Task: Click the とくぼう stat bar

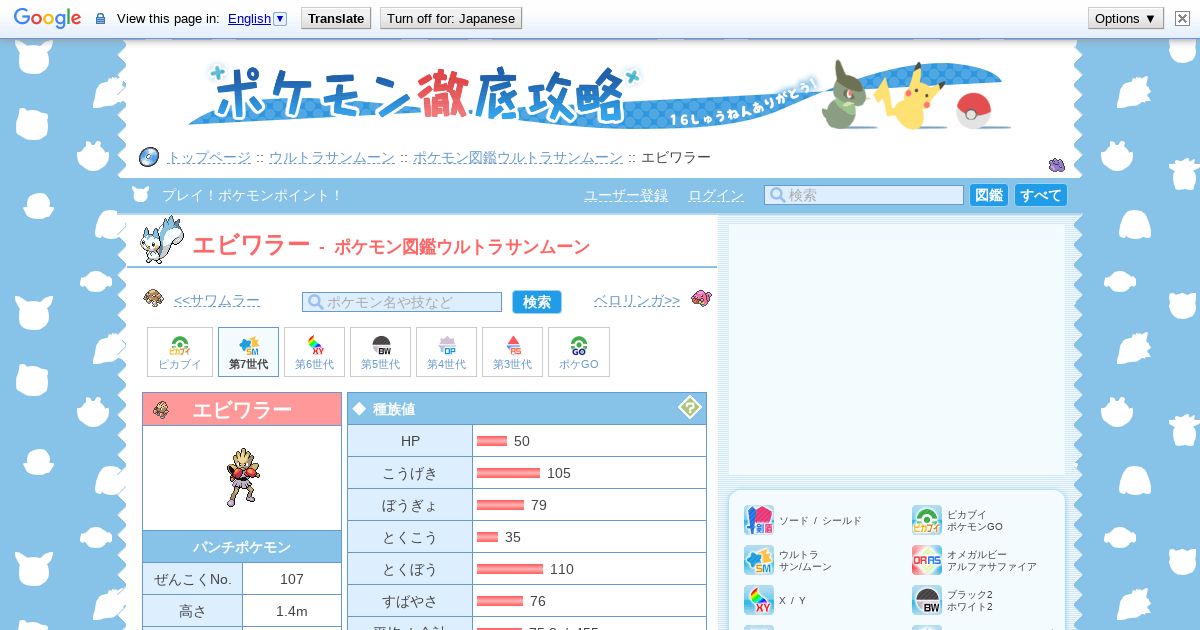Action: 510,569
